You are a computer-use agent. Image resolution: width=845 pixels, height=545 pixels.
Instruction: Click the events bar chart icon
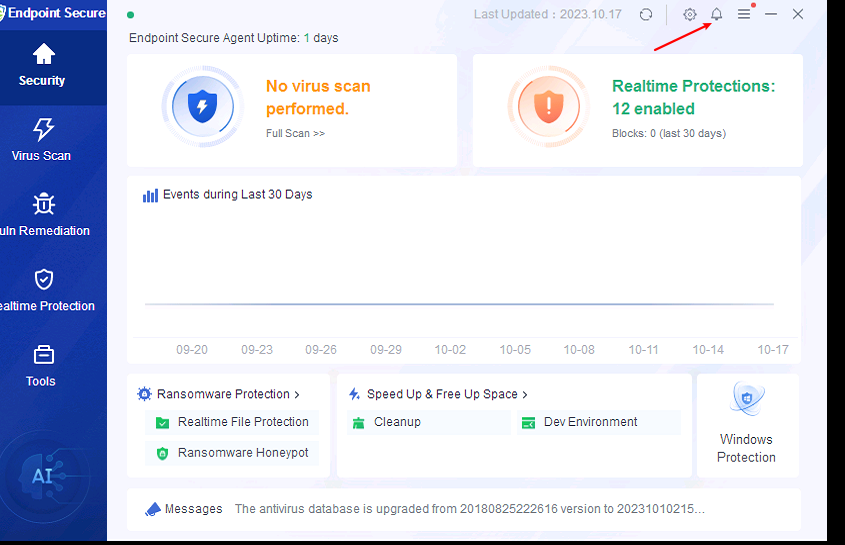coord(150,195)
